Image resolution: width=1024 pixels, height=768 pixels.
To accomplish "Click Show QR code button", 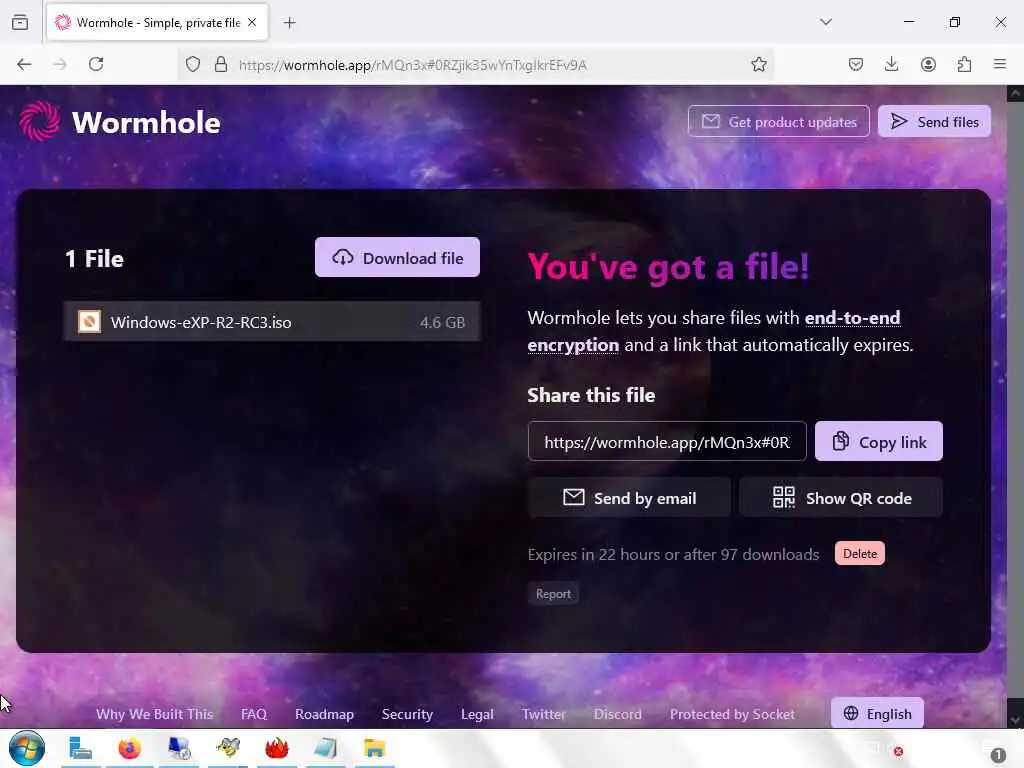I will coord(841,498).
